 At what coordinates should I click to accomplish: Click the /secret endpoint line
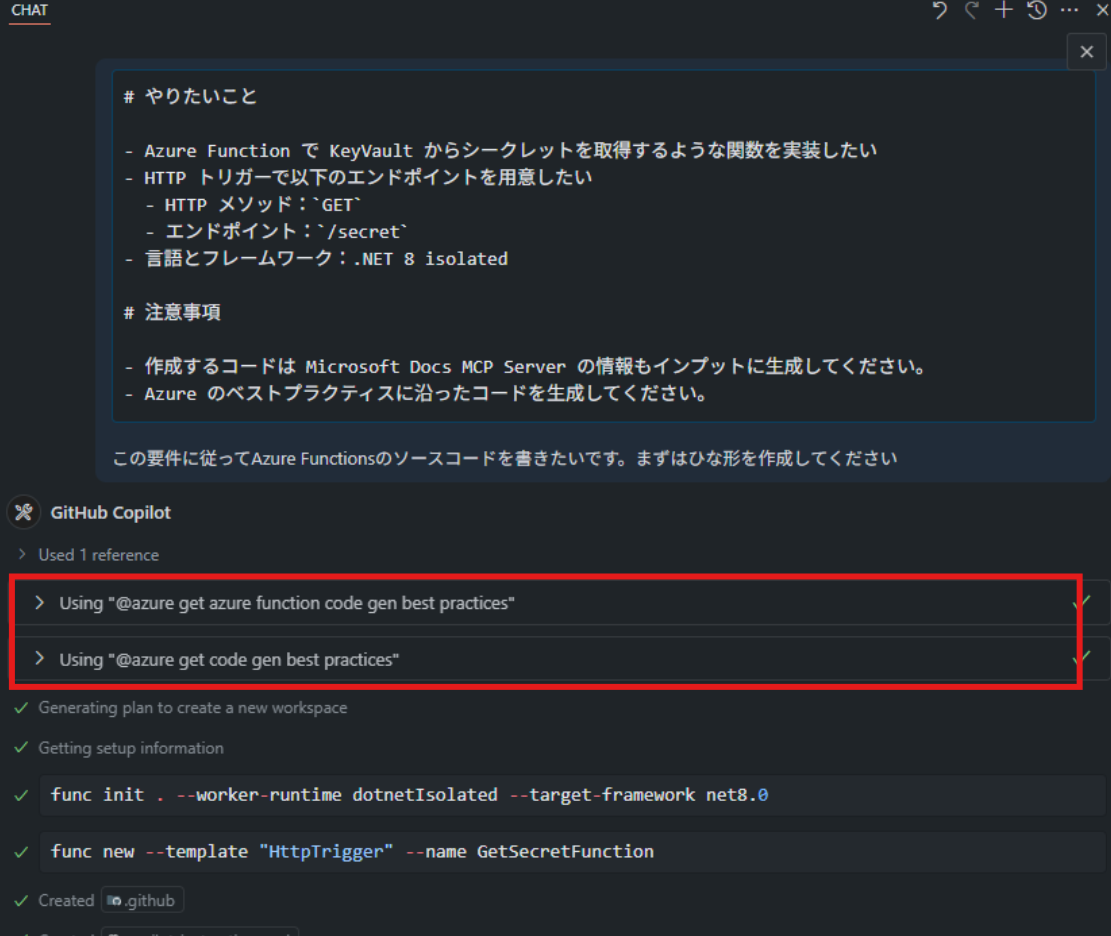(276, 232)
